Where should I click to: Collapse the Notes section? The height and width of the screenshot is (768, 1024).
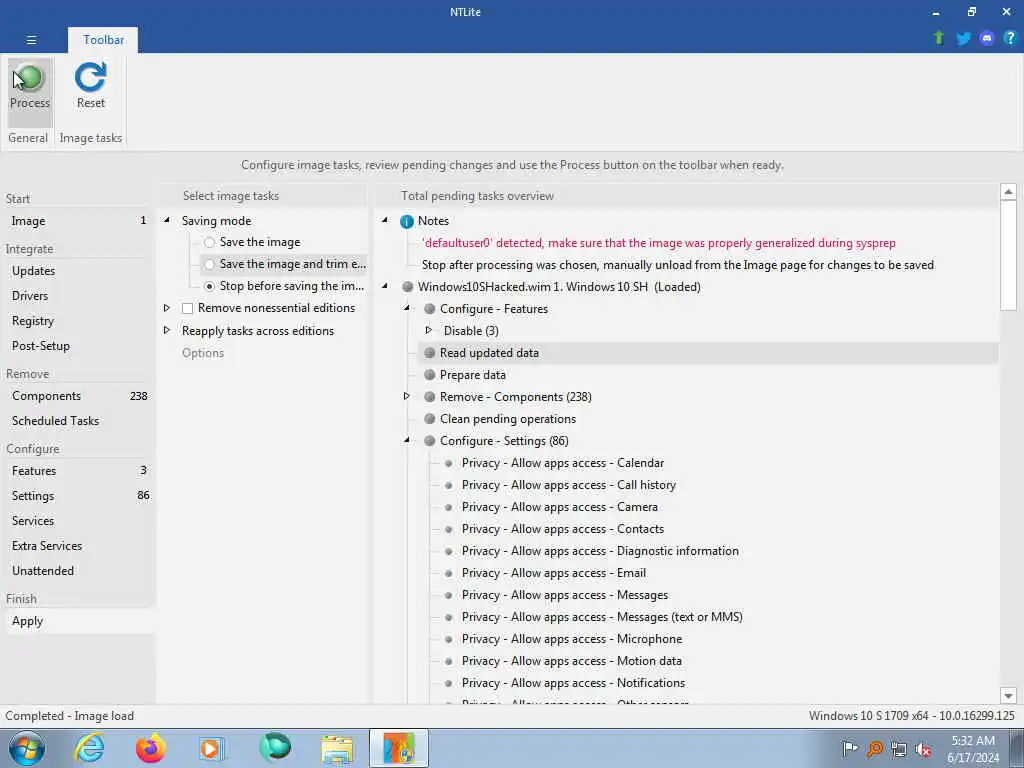[385, 220]
